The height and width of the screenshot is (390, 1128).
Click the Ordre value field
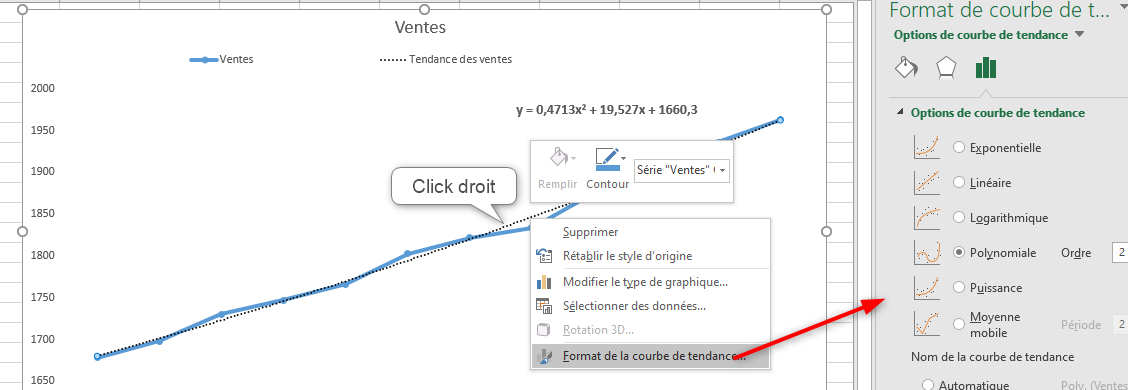click(1119, 253)
